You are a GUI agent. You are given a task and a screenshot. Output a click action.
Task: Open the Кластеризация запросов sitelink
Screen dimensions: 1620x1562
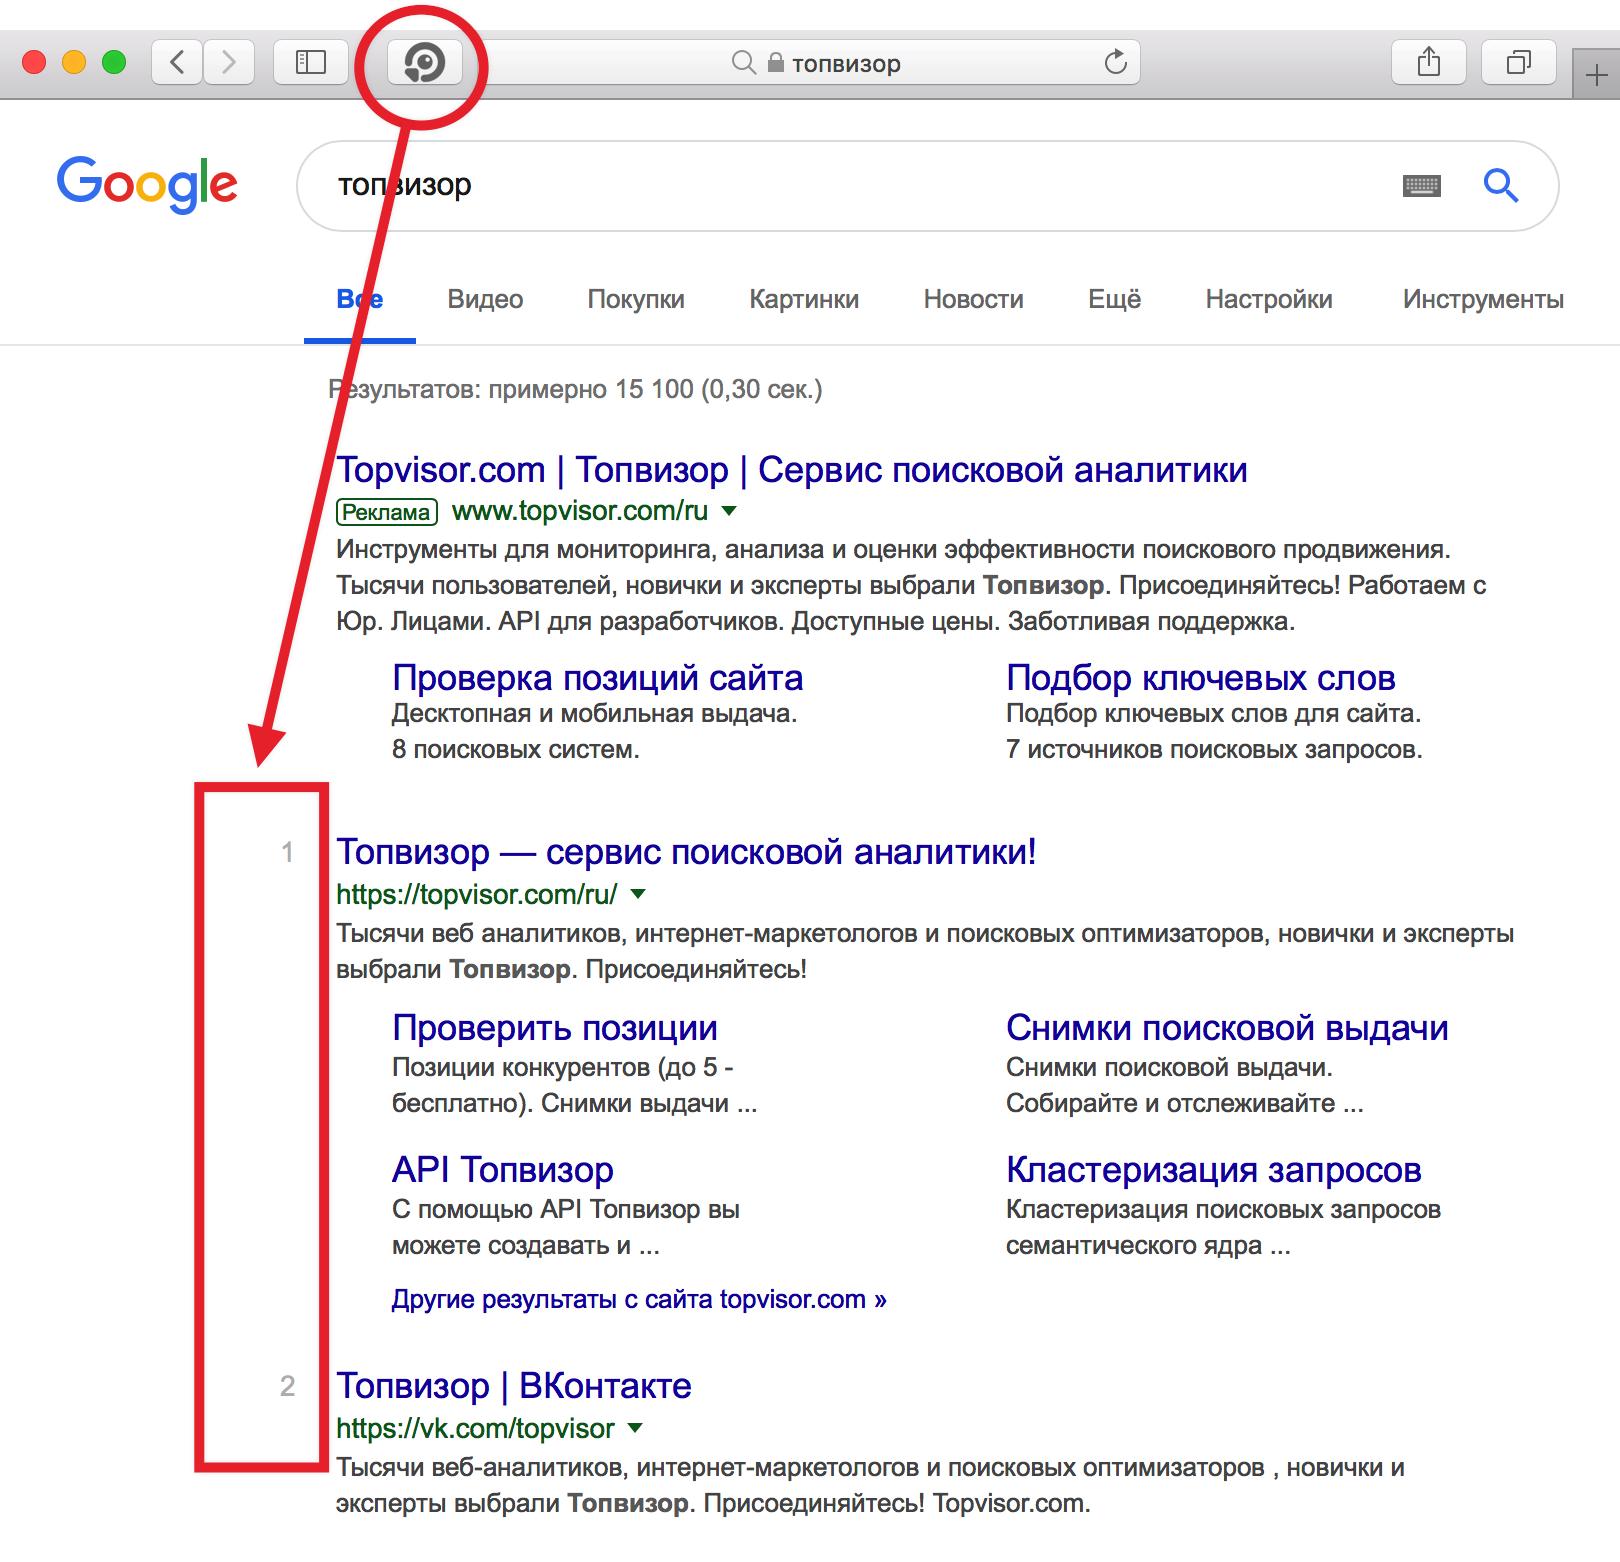(1213, 1169)
